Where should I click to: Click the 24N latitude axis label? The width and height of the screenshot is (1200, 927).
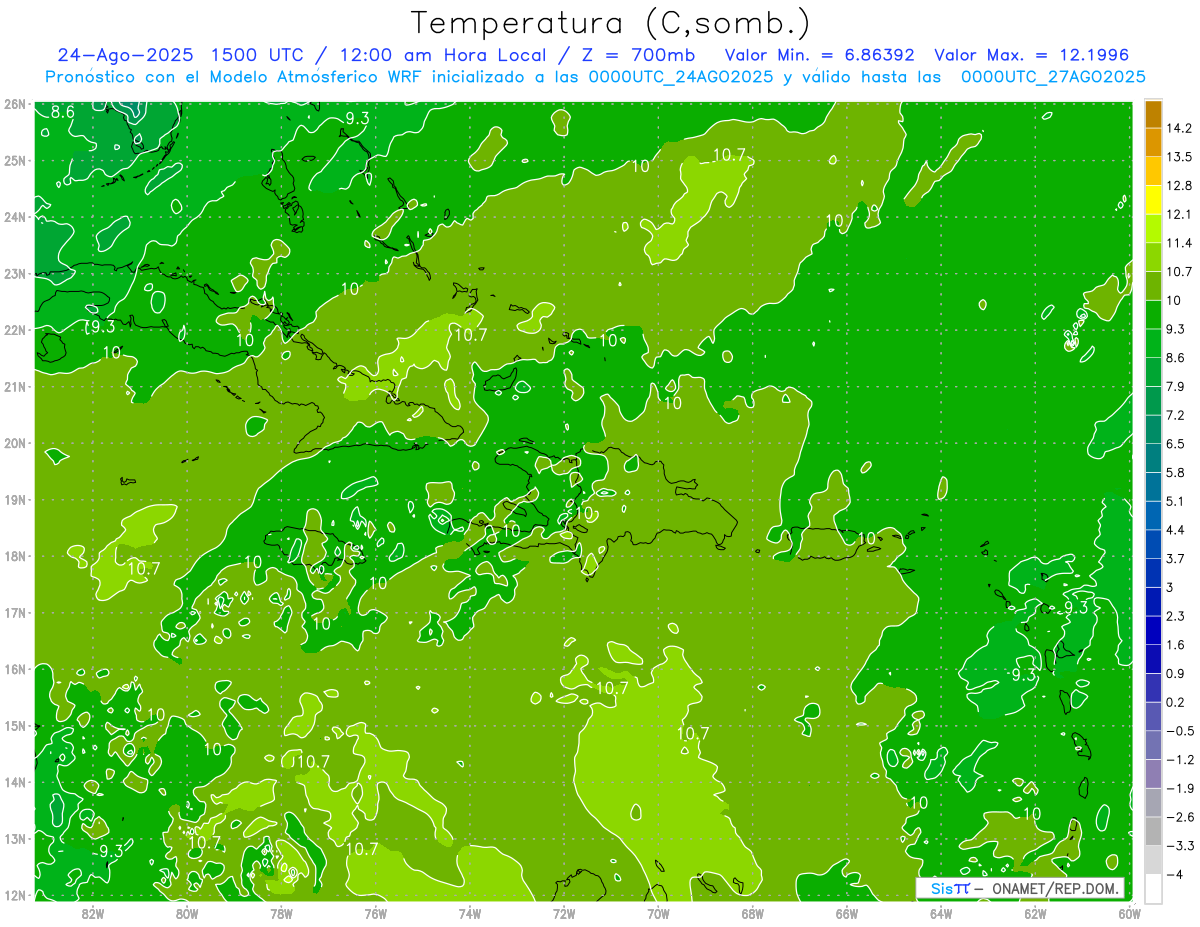pos(15,217)
